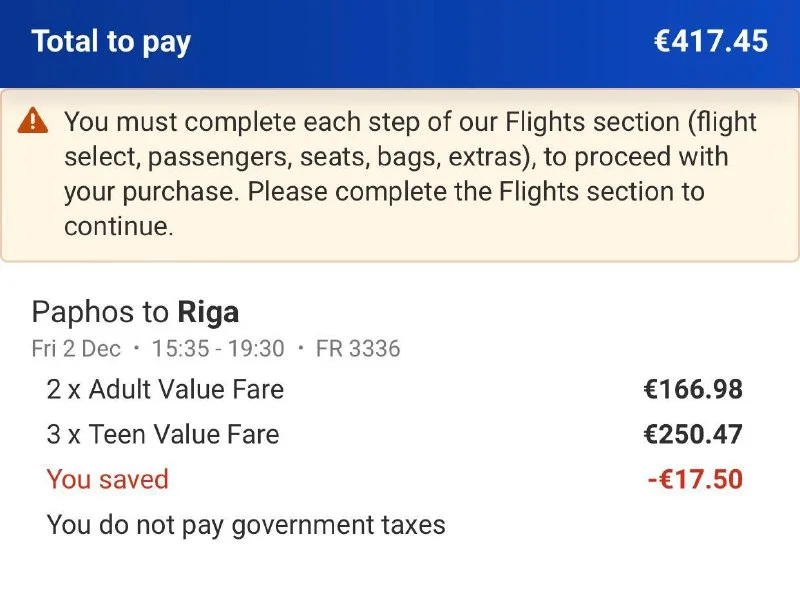Click the "2 x Adult Value Fare" line
Screen dimensions: 800x602
pos(165,390)
